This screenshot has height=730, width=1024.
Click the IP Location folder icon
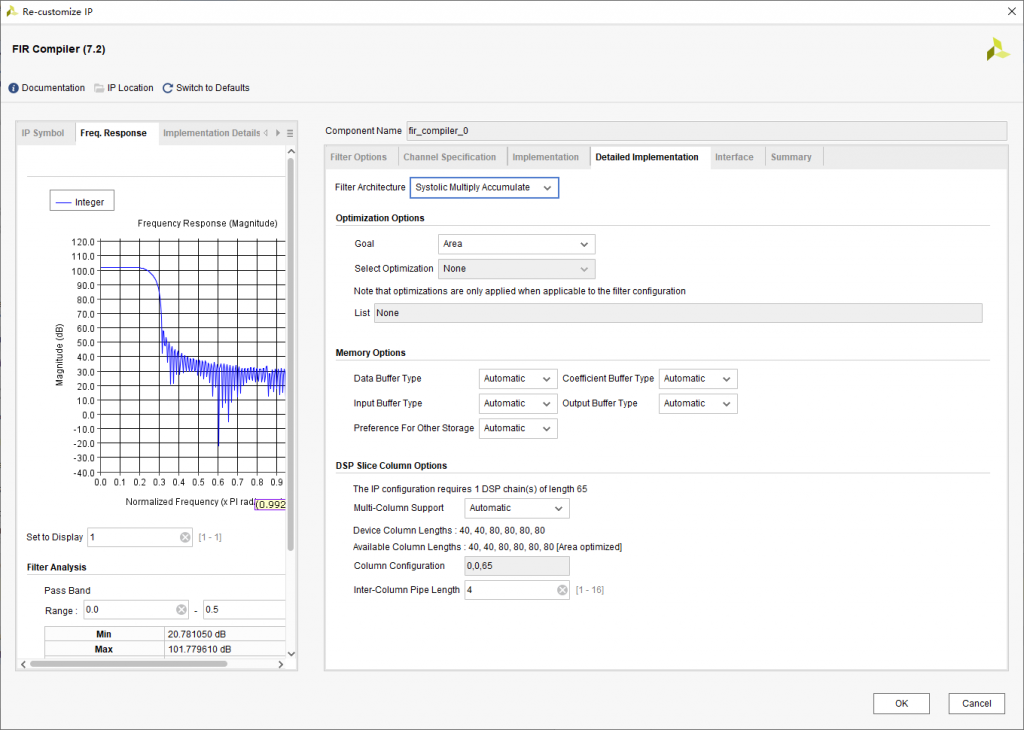99,88
